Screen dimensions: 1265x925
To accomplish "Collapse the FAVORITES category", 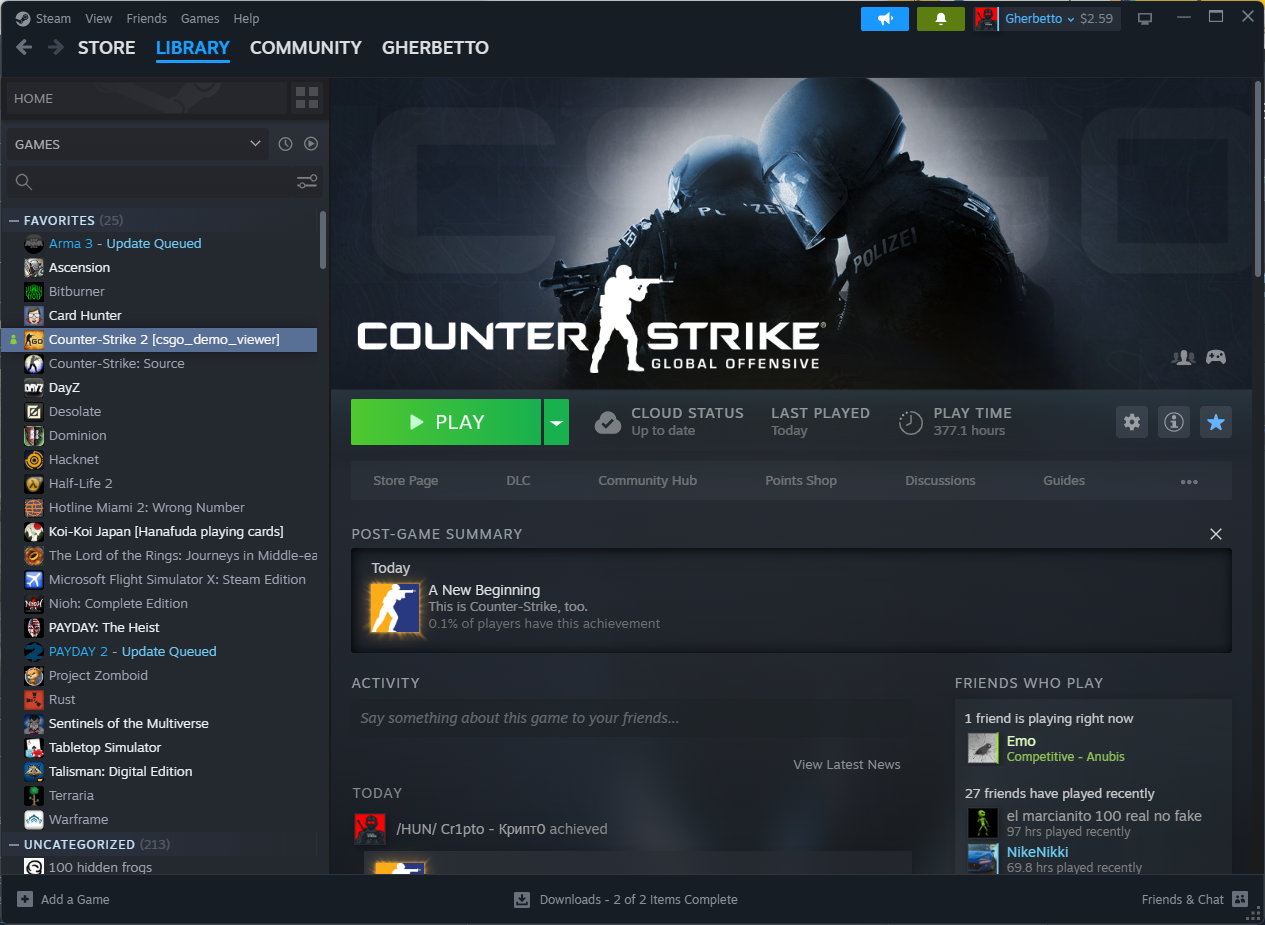I will point(14,220).
